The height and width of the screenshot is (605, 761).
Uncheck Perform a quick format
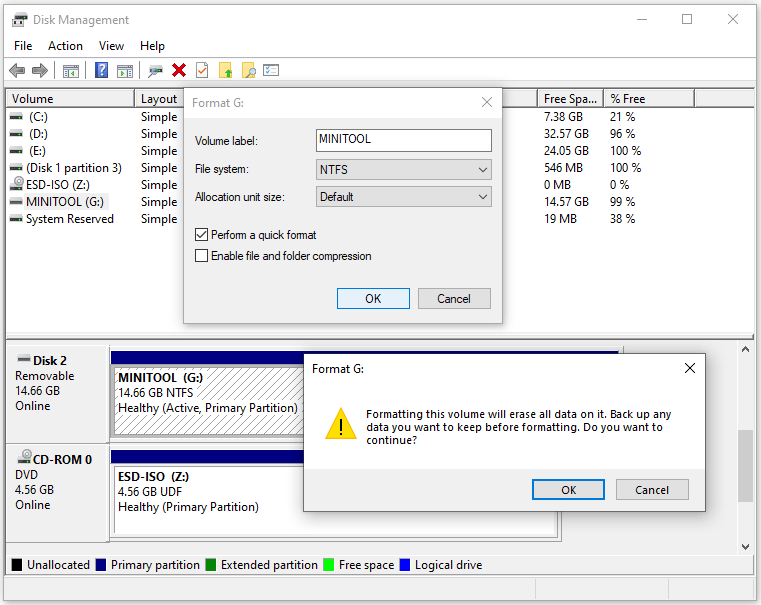pyautogui.click(x=202, y=235)
